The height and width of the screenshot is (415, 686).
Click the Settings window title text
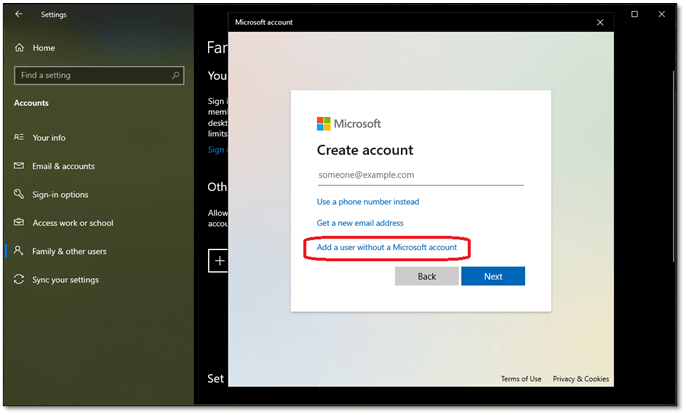[54, 14]
